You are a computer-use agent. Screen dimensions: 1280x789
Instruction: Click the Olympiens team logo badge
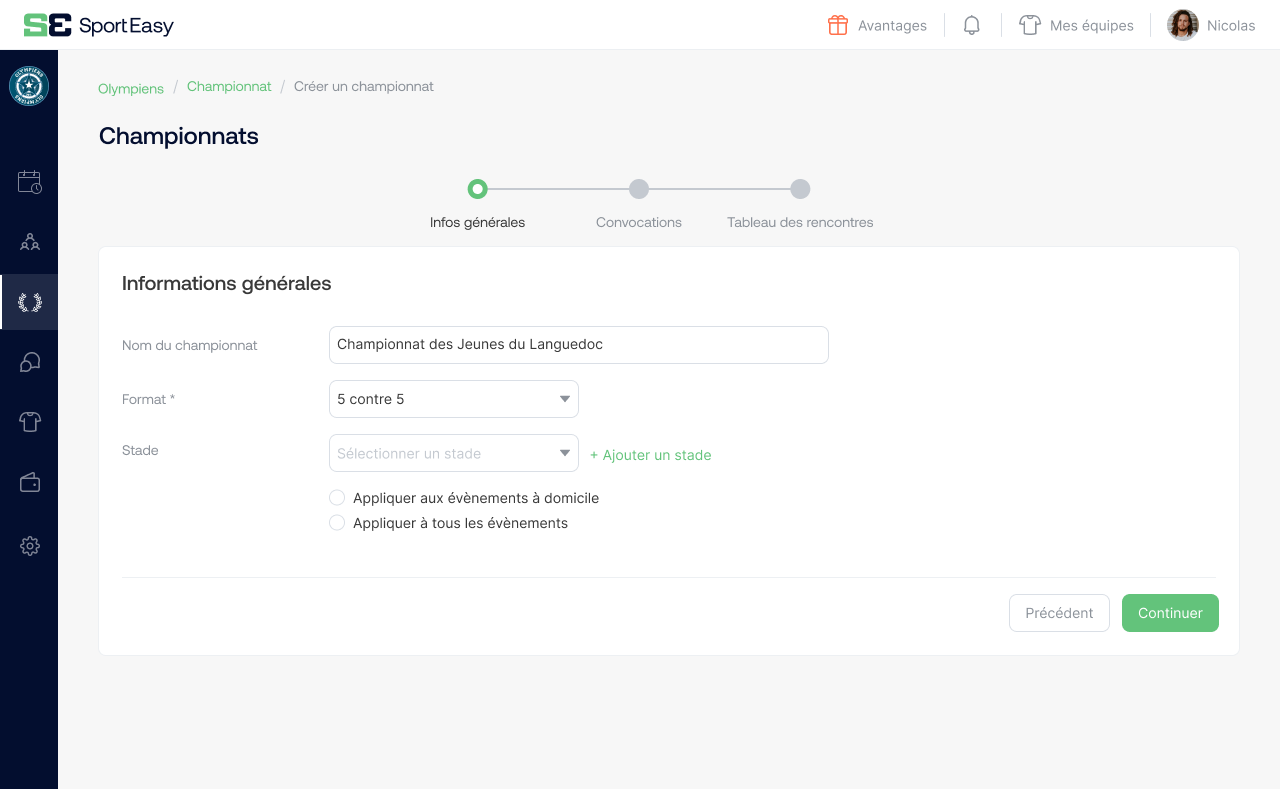click(29, 87)
